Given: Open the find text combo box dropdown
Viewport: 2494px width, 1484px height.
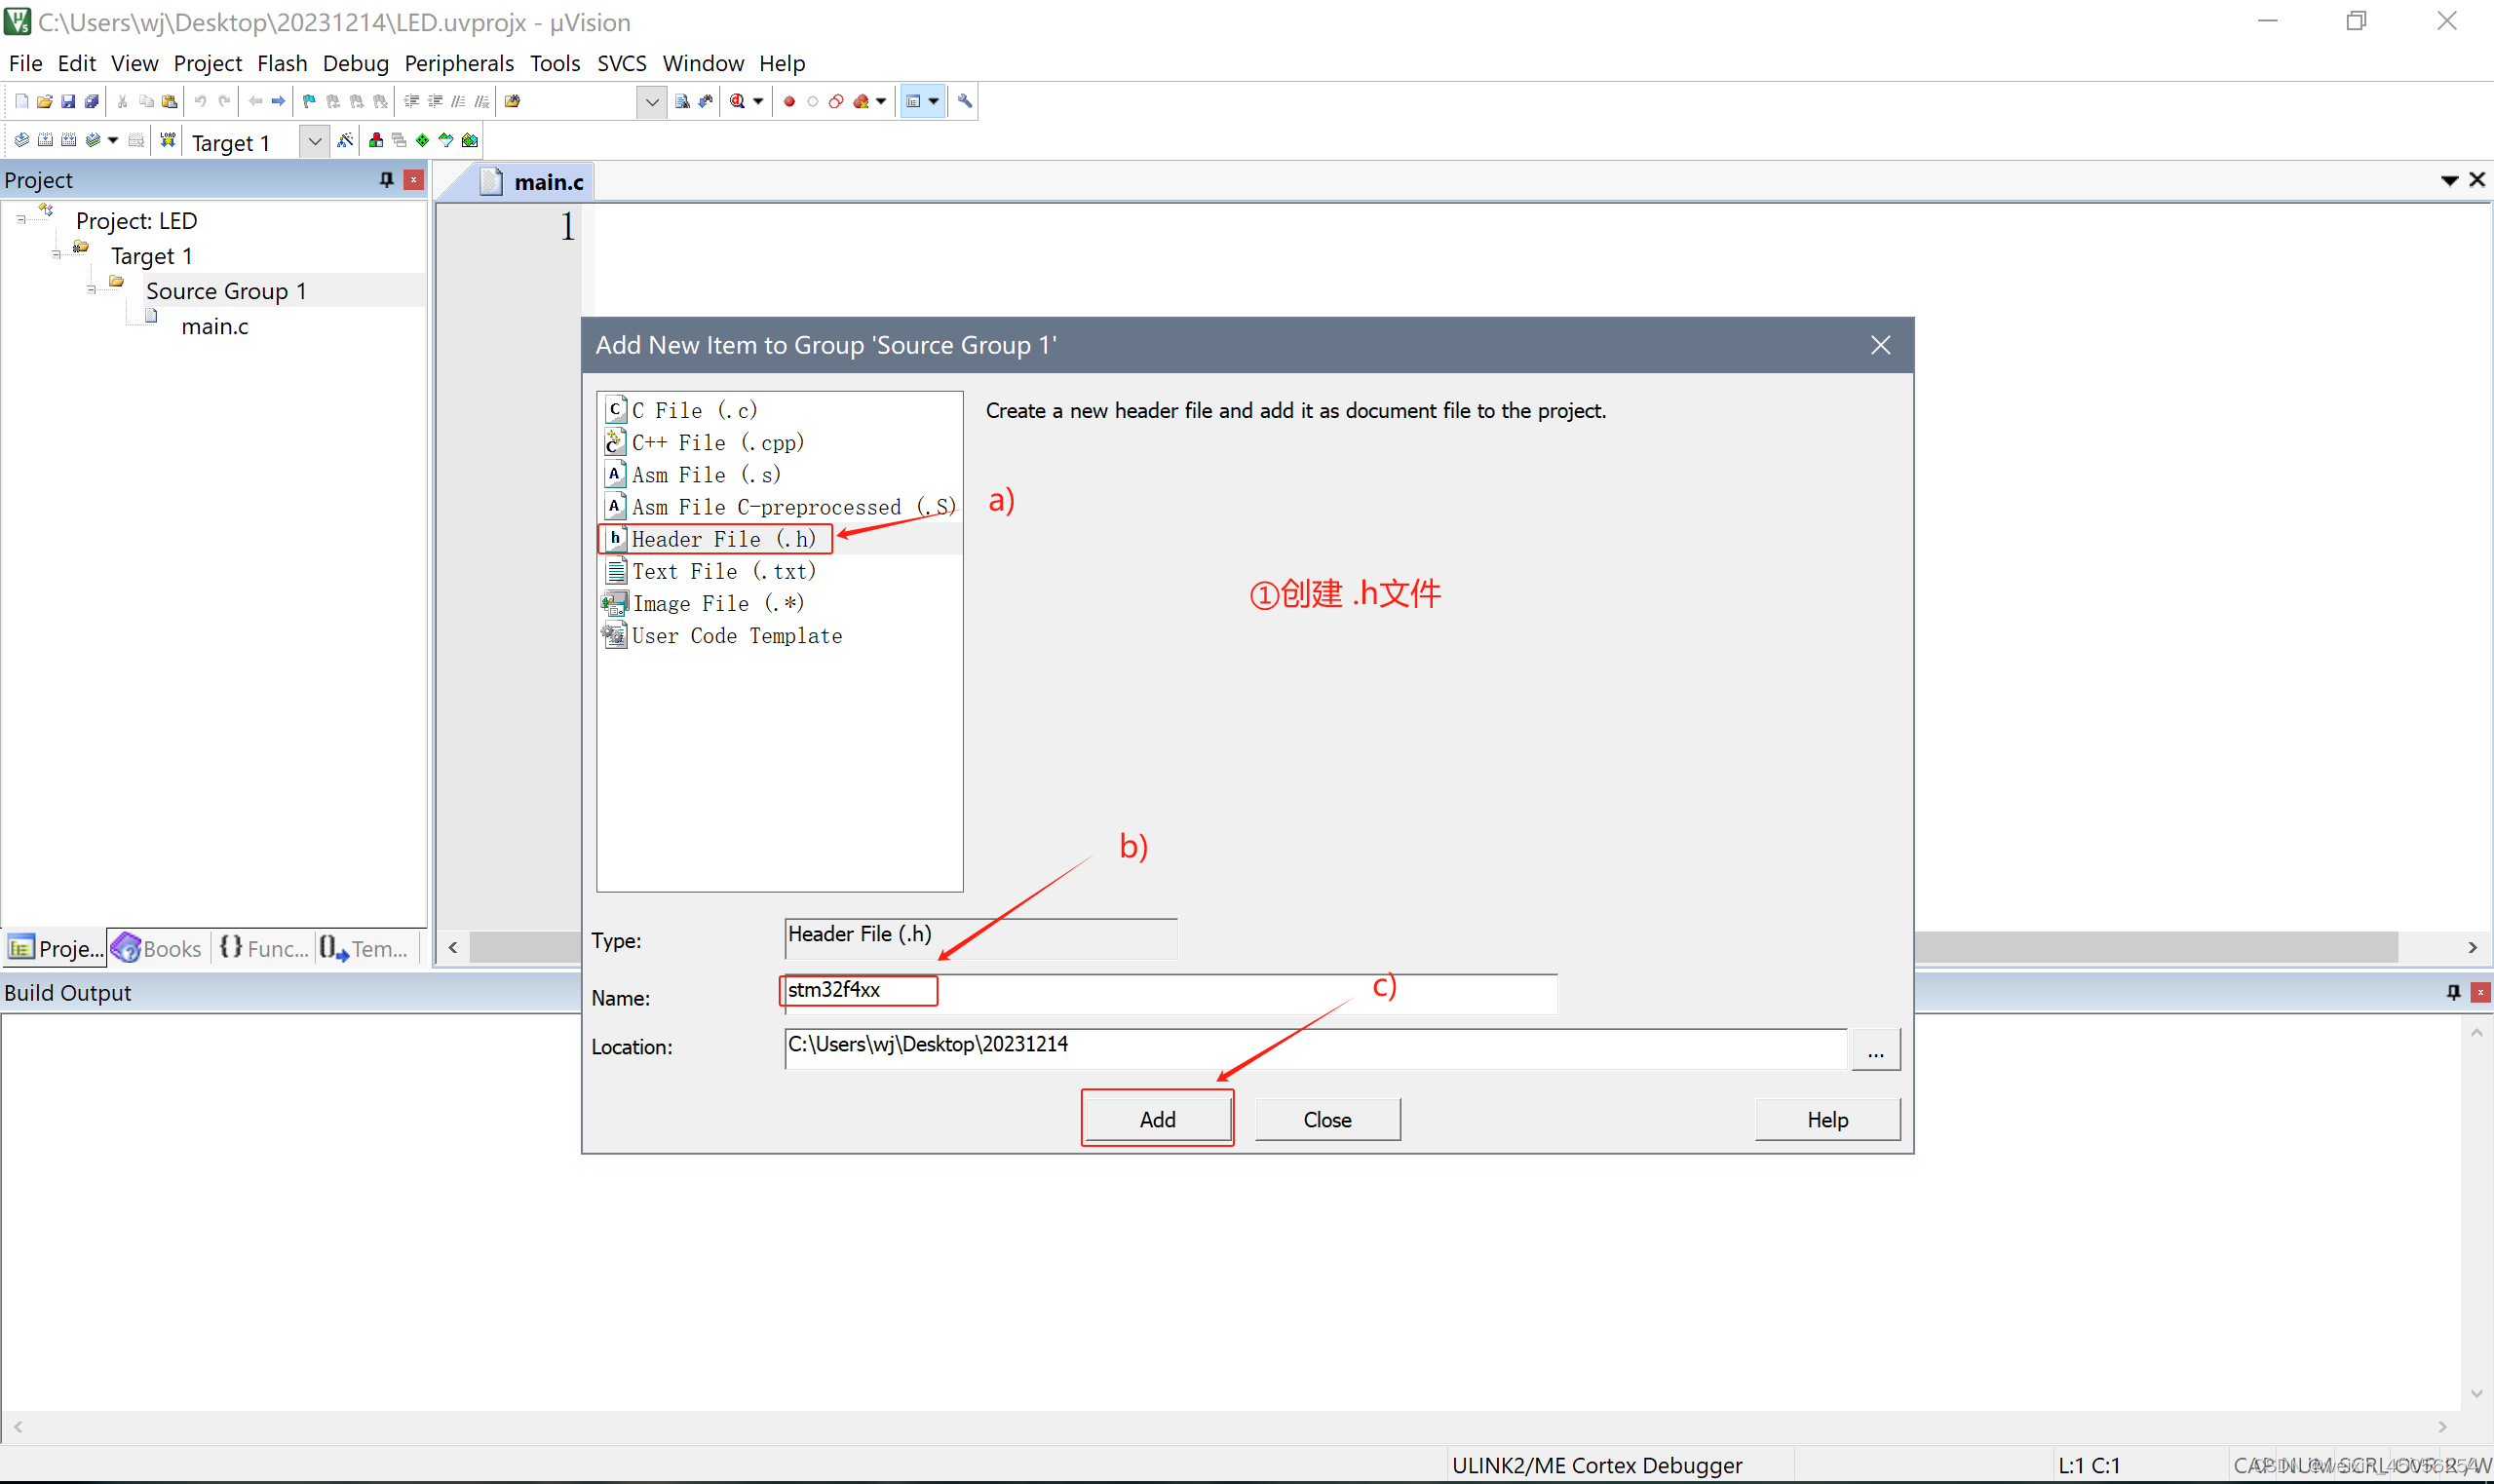Looking at the screenshot, I should [651, 102].
